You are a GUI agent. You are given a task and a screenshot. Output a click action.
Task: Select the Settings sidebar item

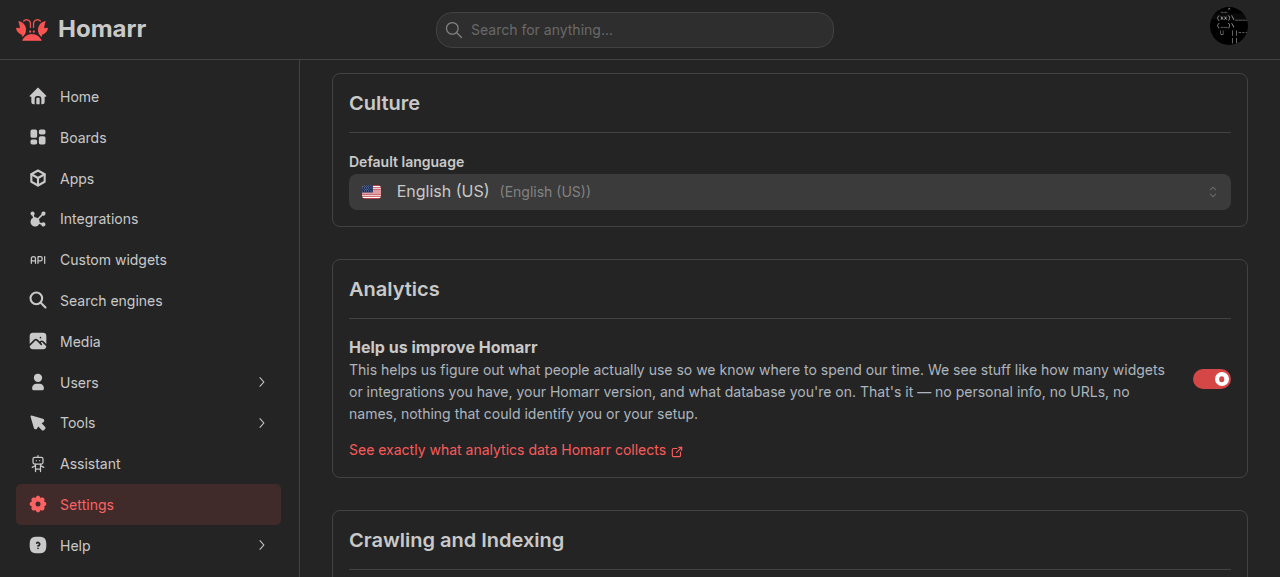[x=148, y=505]
